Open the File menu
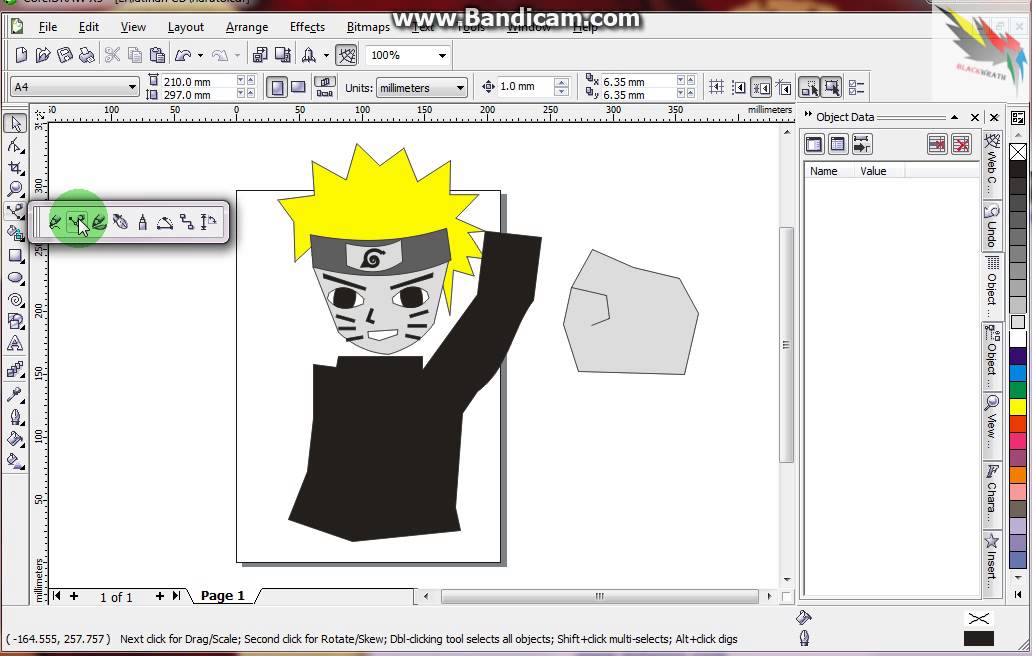 [47, 27]
